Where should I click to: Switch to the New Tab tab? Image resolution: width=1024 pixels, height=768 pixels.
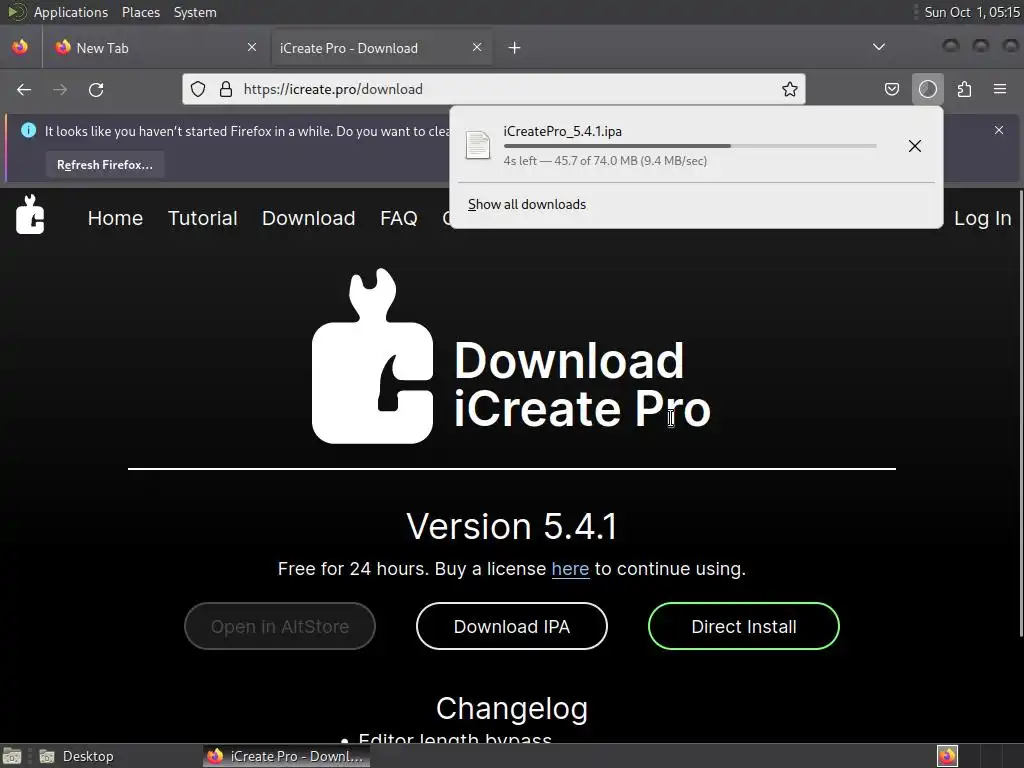coord(156,48)
